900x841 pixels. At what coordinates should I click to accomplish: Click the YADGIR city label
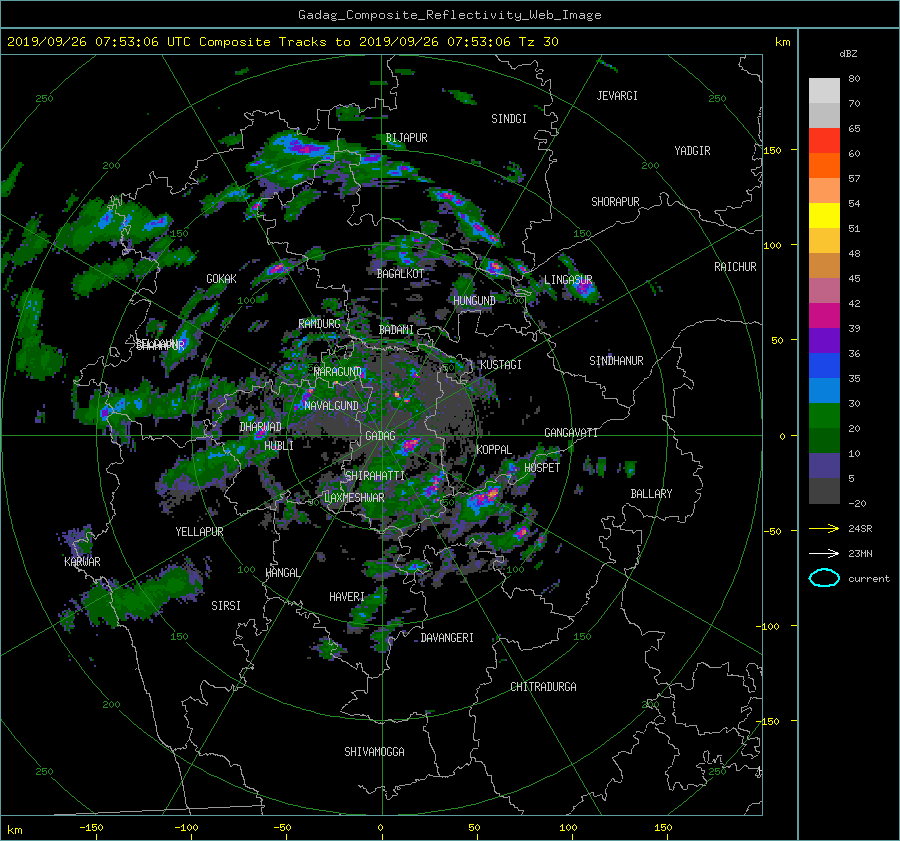692,151
